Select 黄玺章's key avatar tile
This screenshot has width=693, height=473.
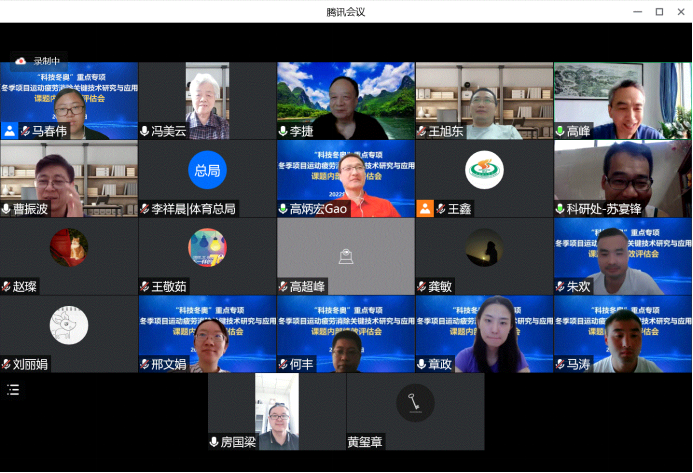tap(415, 403)
